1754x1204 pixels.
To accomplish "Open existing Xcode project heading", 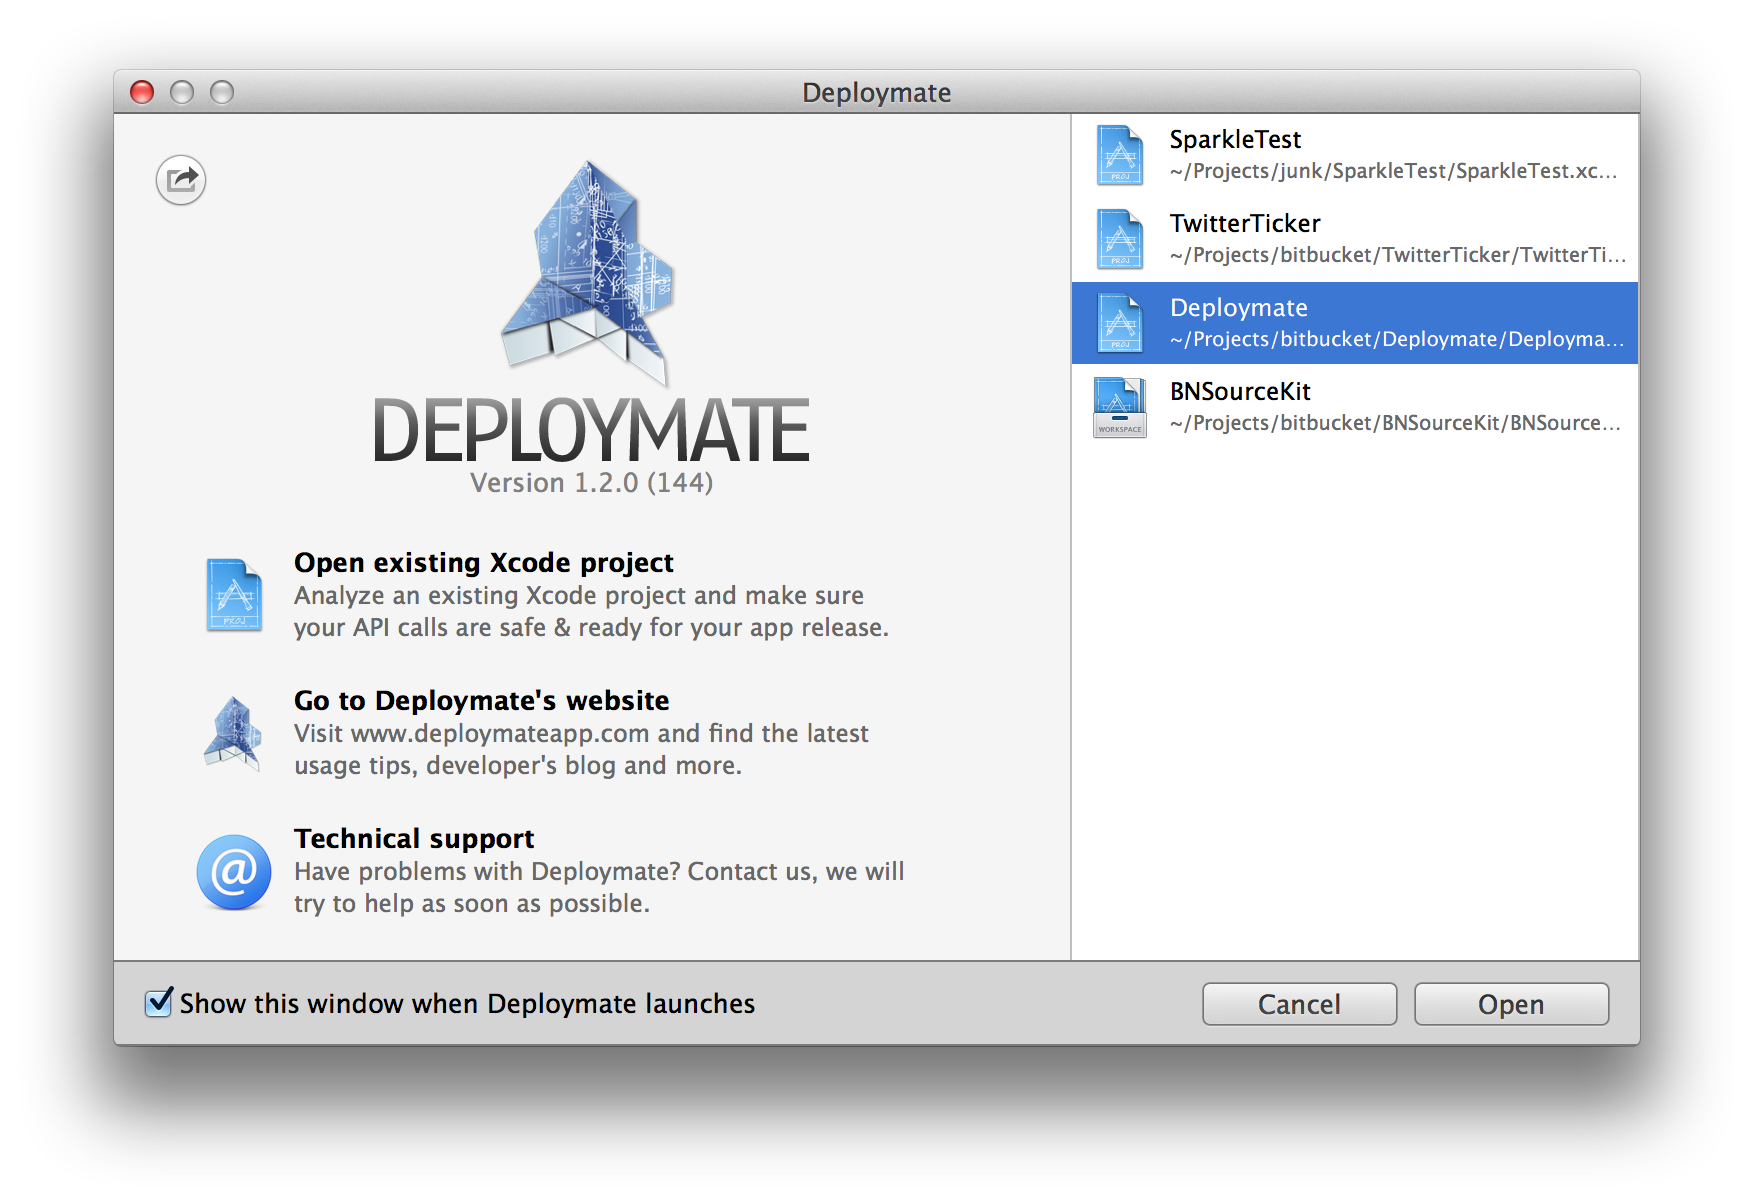I will coord(484,563).
